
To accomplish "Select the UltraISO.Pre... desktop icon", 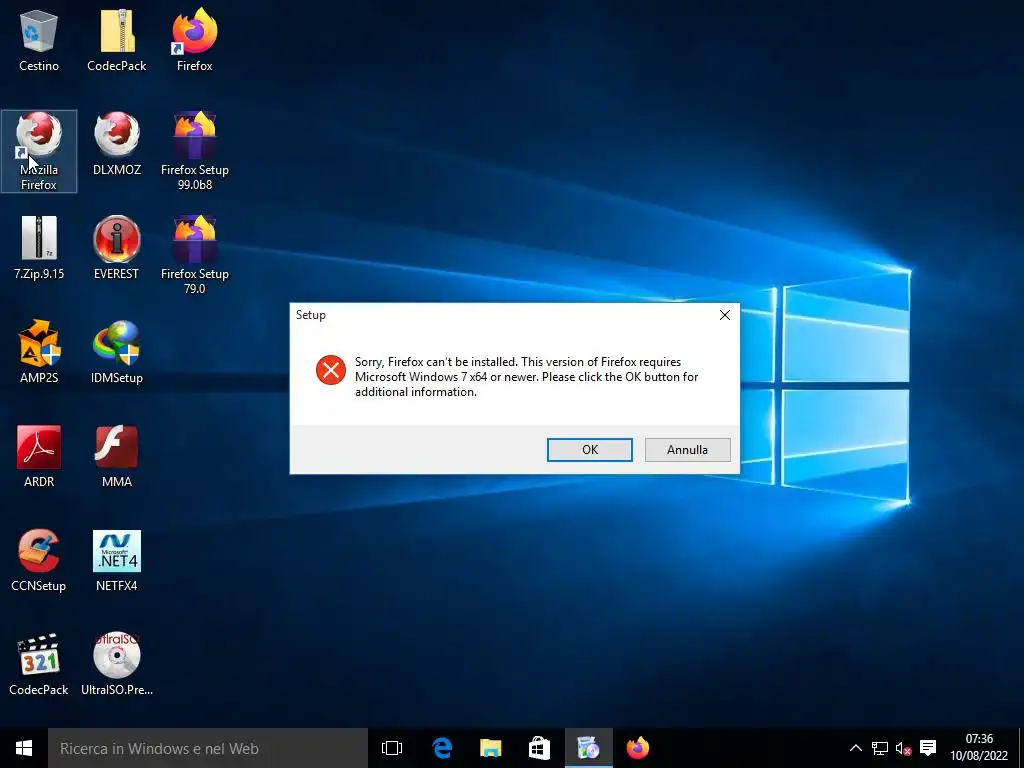I will [117, 664].
